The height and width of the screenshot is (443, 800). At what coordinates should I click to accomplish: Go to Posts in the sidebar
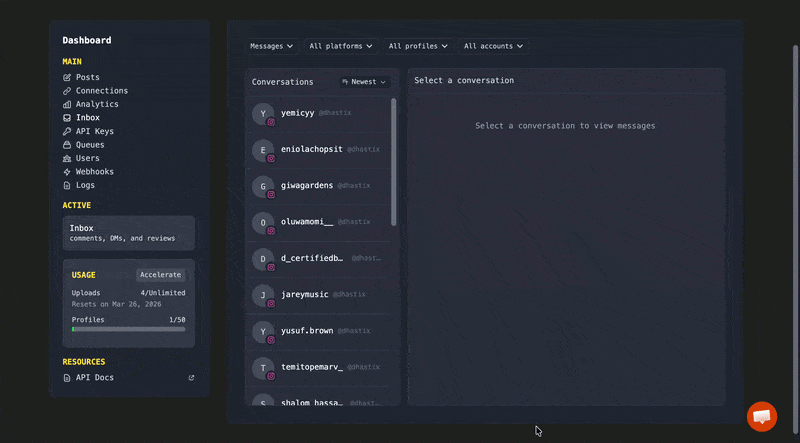[x=88, y=77]
